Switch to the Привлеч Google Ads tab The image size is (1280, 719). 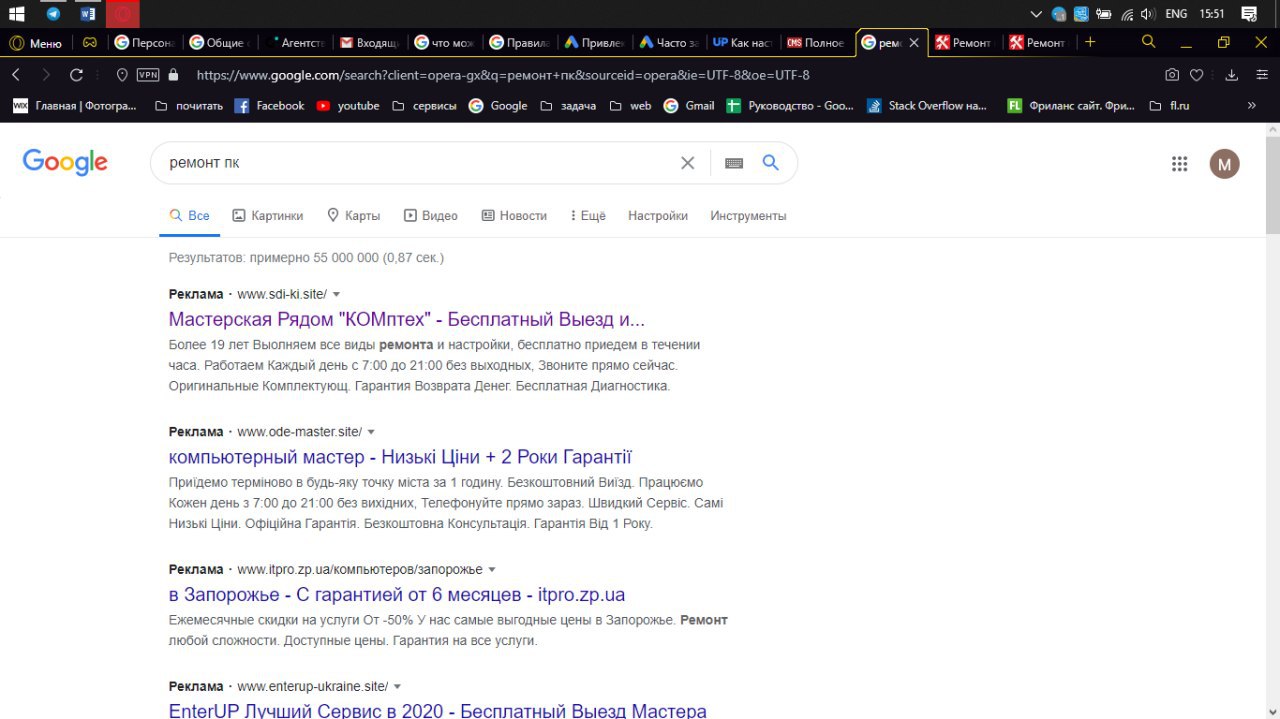point(594,43)
